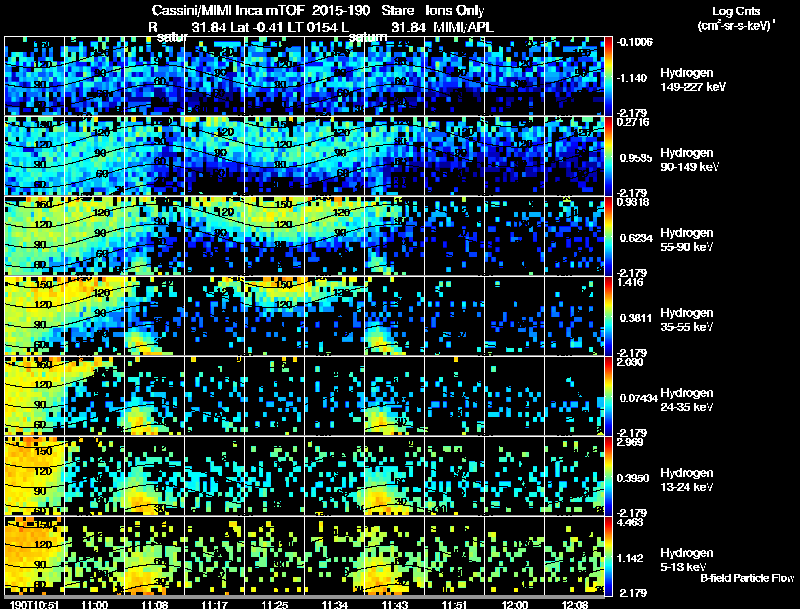Viewport: 800px width, 609px height.
Task: Click the 'Ions Only' title text
Action: tap(455, 10)
